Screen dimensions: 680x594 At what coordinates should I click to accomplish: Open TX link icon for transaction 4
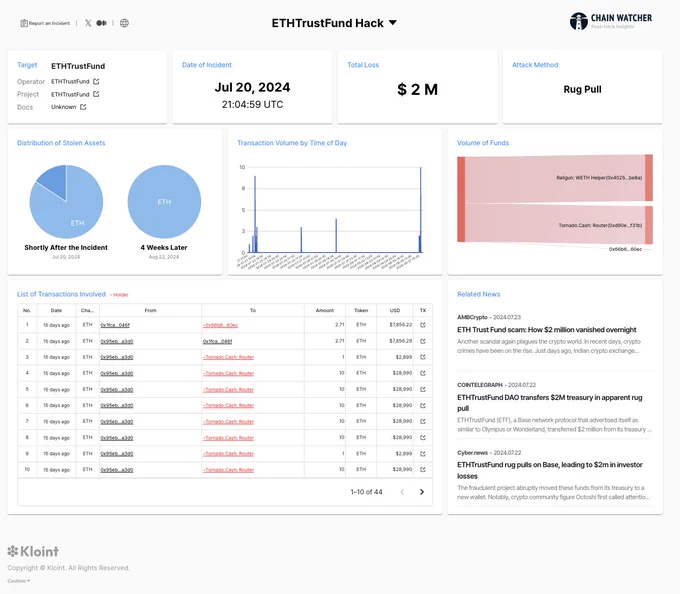pos(423,373)
